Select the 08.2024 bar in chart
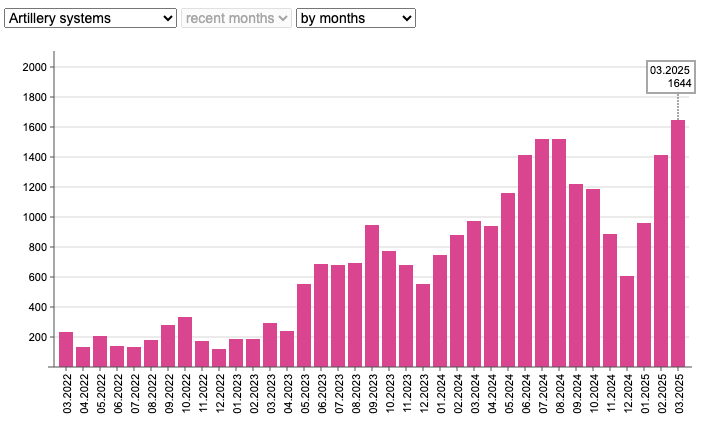The image size is (717, 423). pos(559,253)
